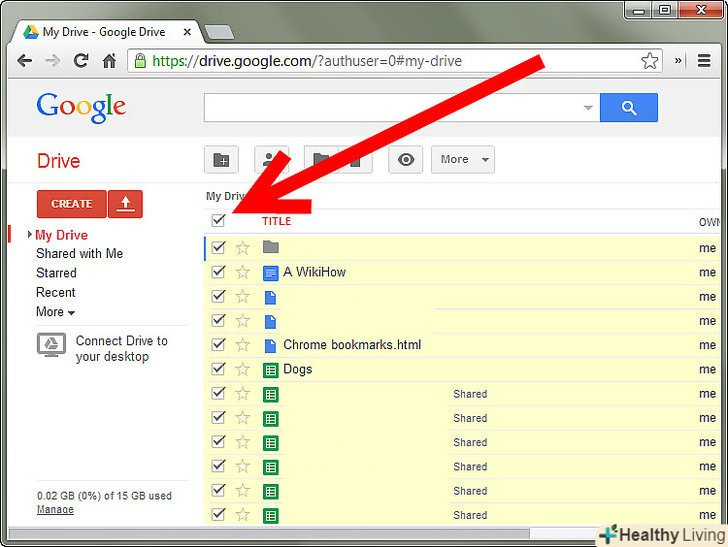The image size is (728, 547).
Task: Go to the browser home icon
Action: pyautogui.click(x=109, y=61)
